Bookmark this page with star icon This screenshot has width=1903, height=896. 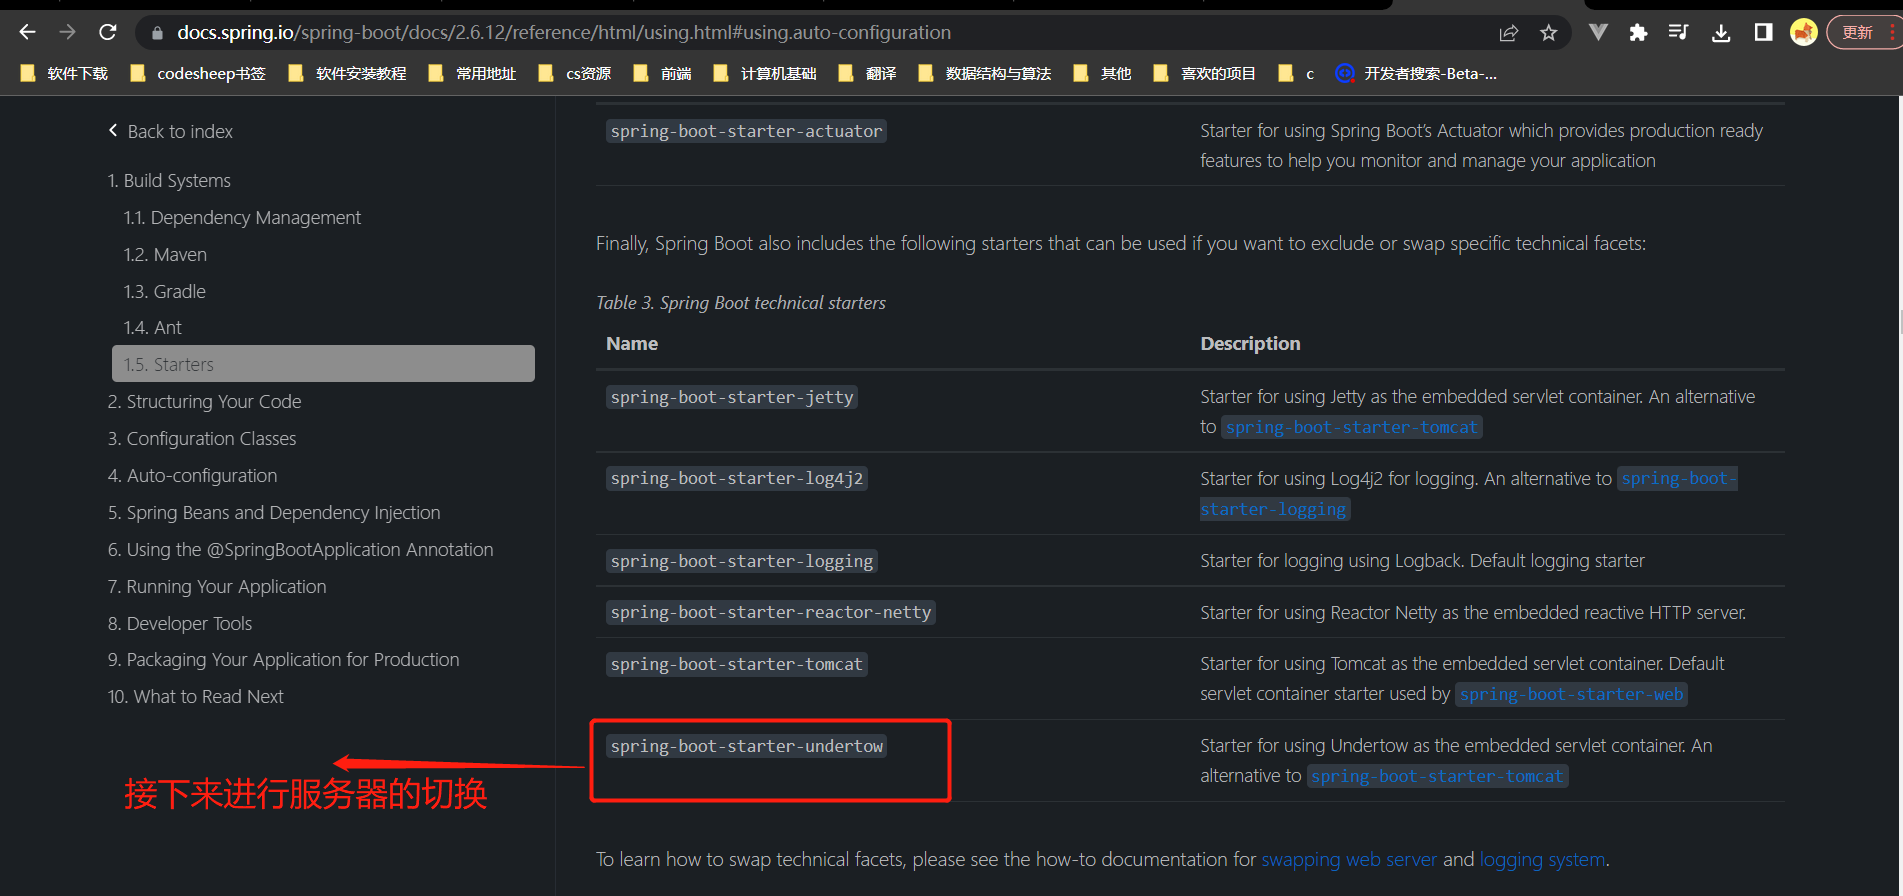click(x=1549, y=33)
